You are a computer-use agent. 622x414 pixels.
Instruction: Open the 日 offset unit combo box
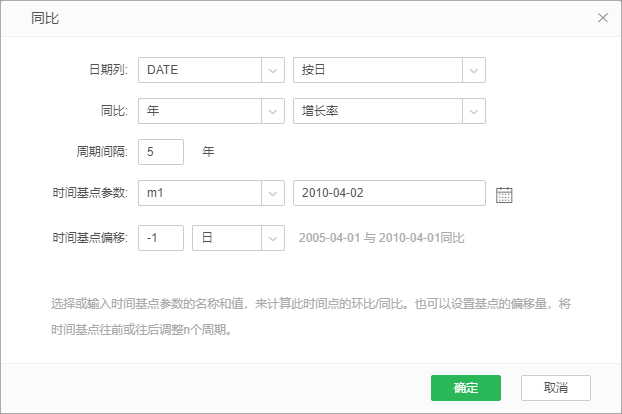pos(226,238)
